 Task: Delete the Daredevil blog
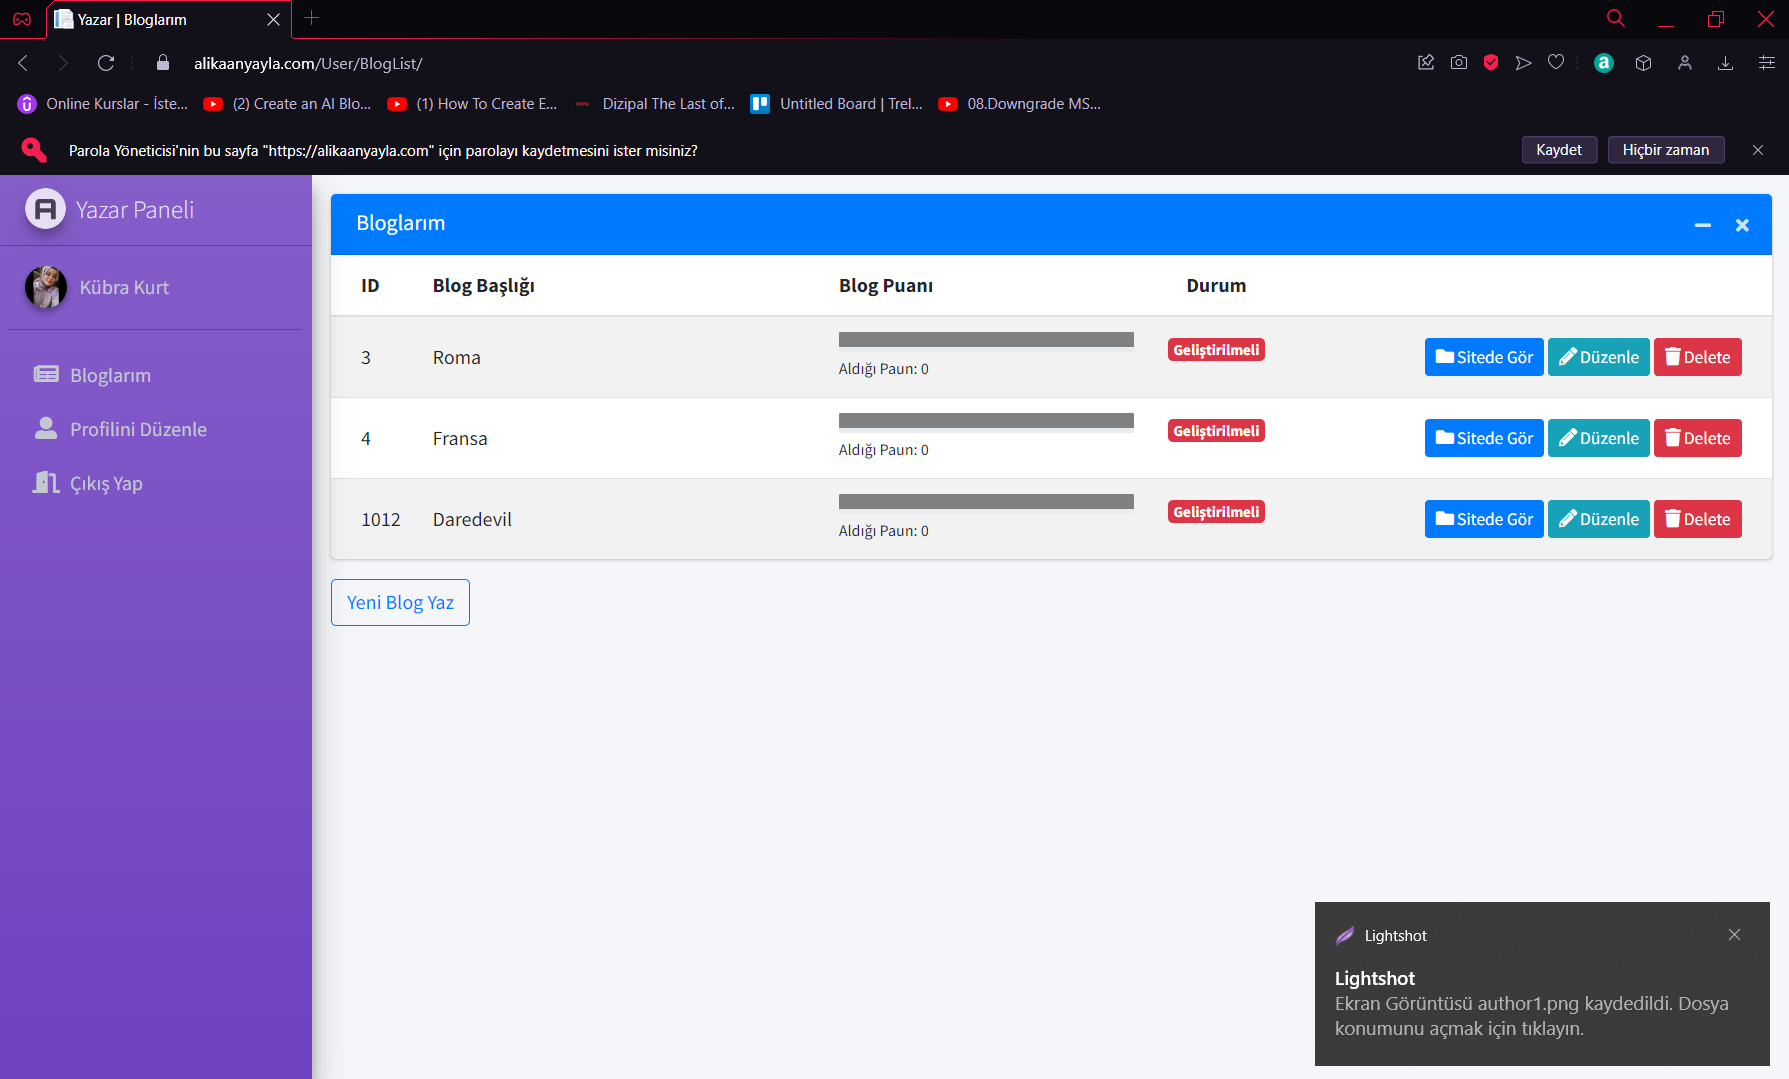click(x=1698, y=519)
